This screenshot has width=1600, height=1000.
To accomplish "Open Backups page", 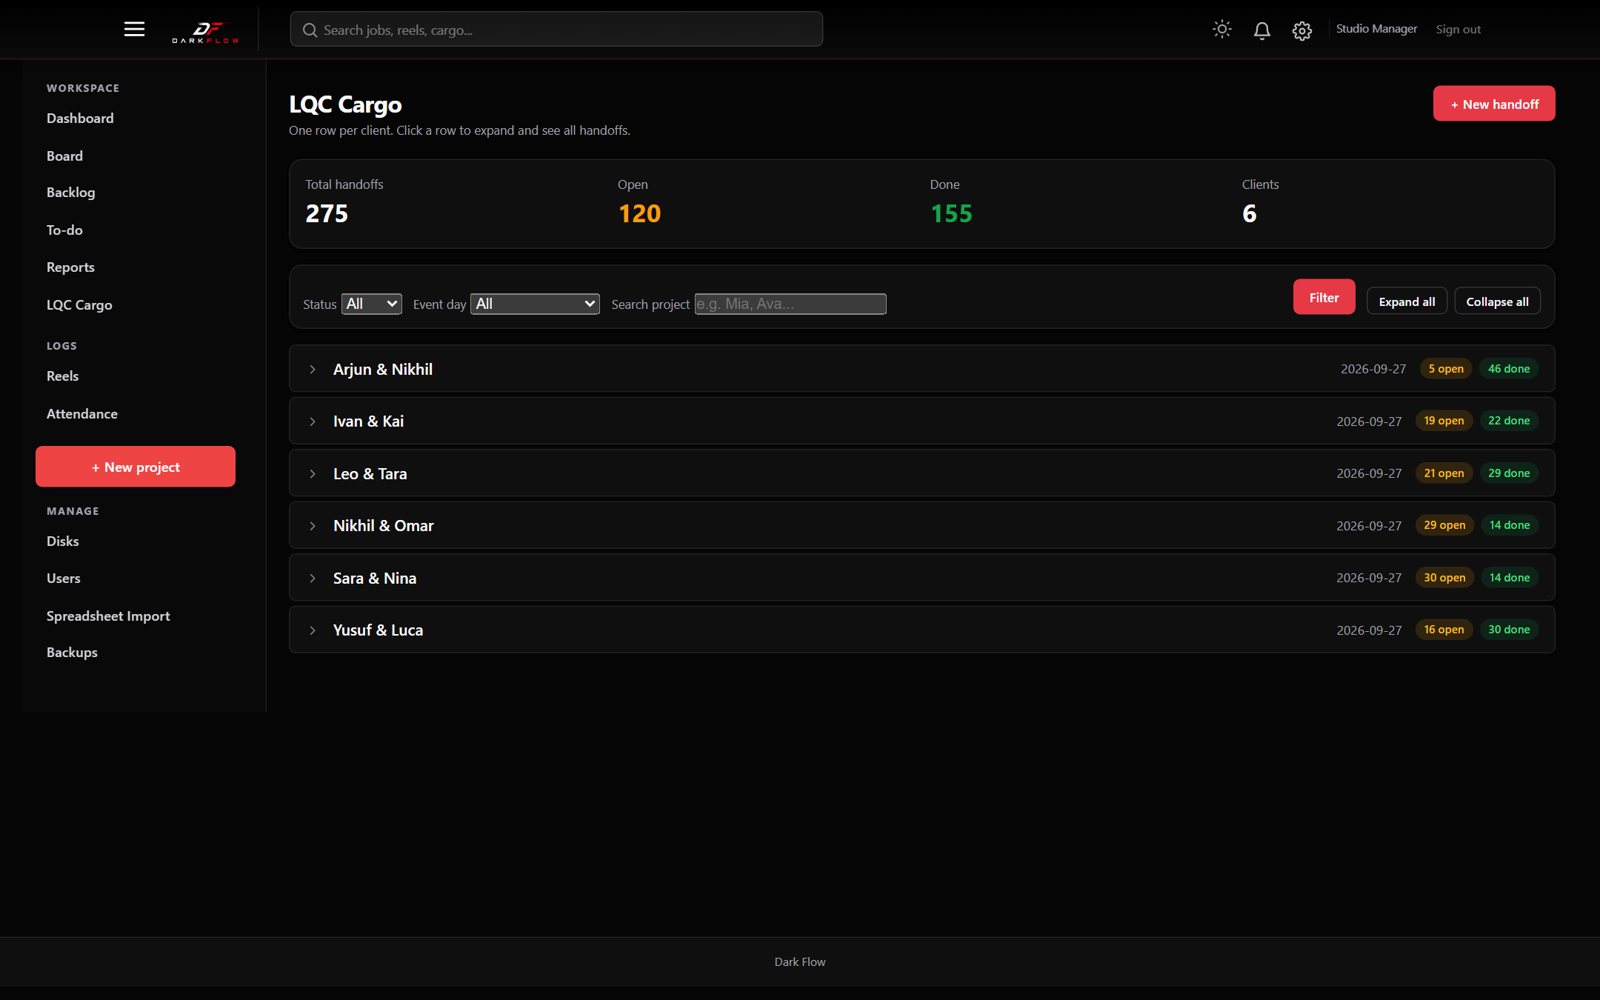I will pyautogui.click(x=72, y=652).
